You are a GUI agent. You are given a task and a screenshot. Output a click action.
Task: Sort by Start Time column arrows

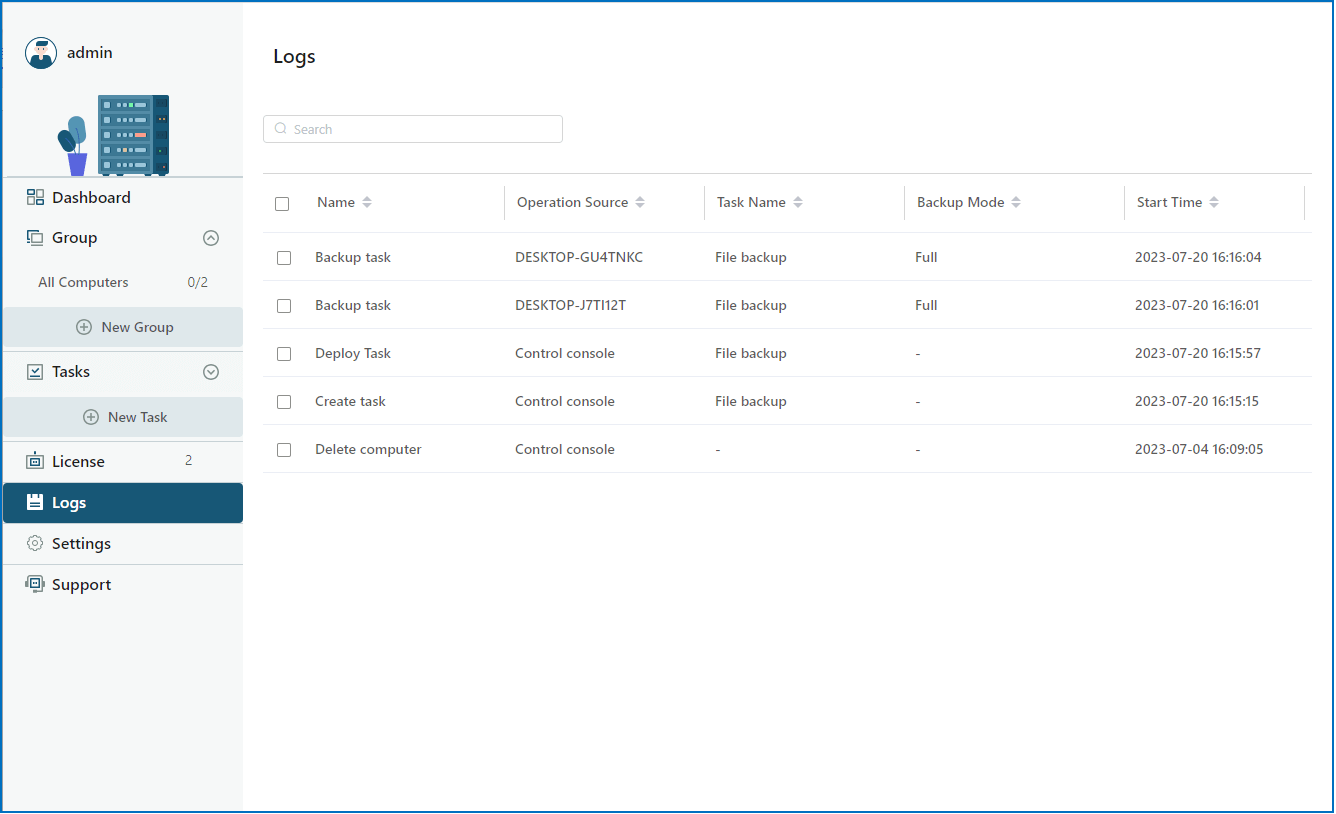click(1214, 202)
